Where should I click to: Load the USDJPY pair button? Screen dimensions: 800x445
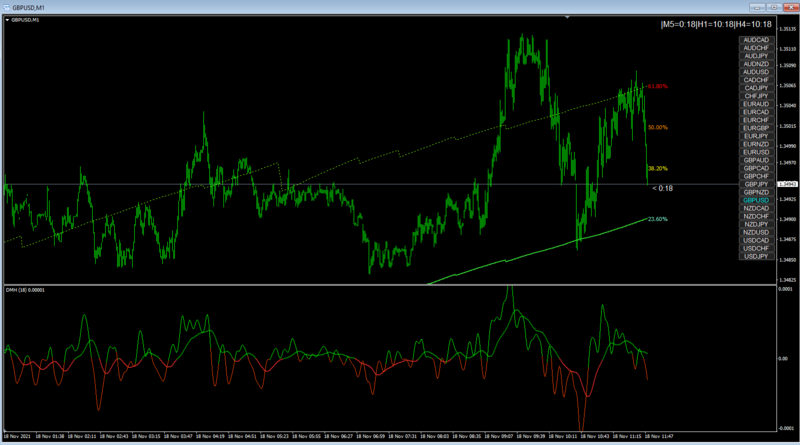click(756, 257)
